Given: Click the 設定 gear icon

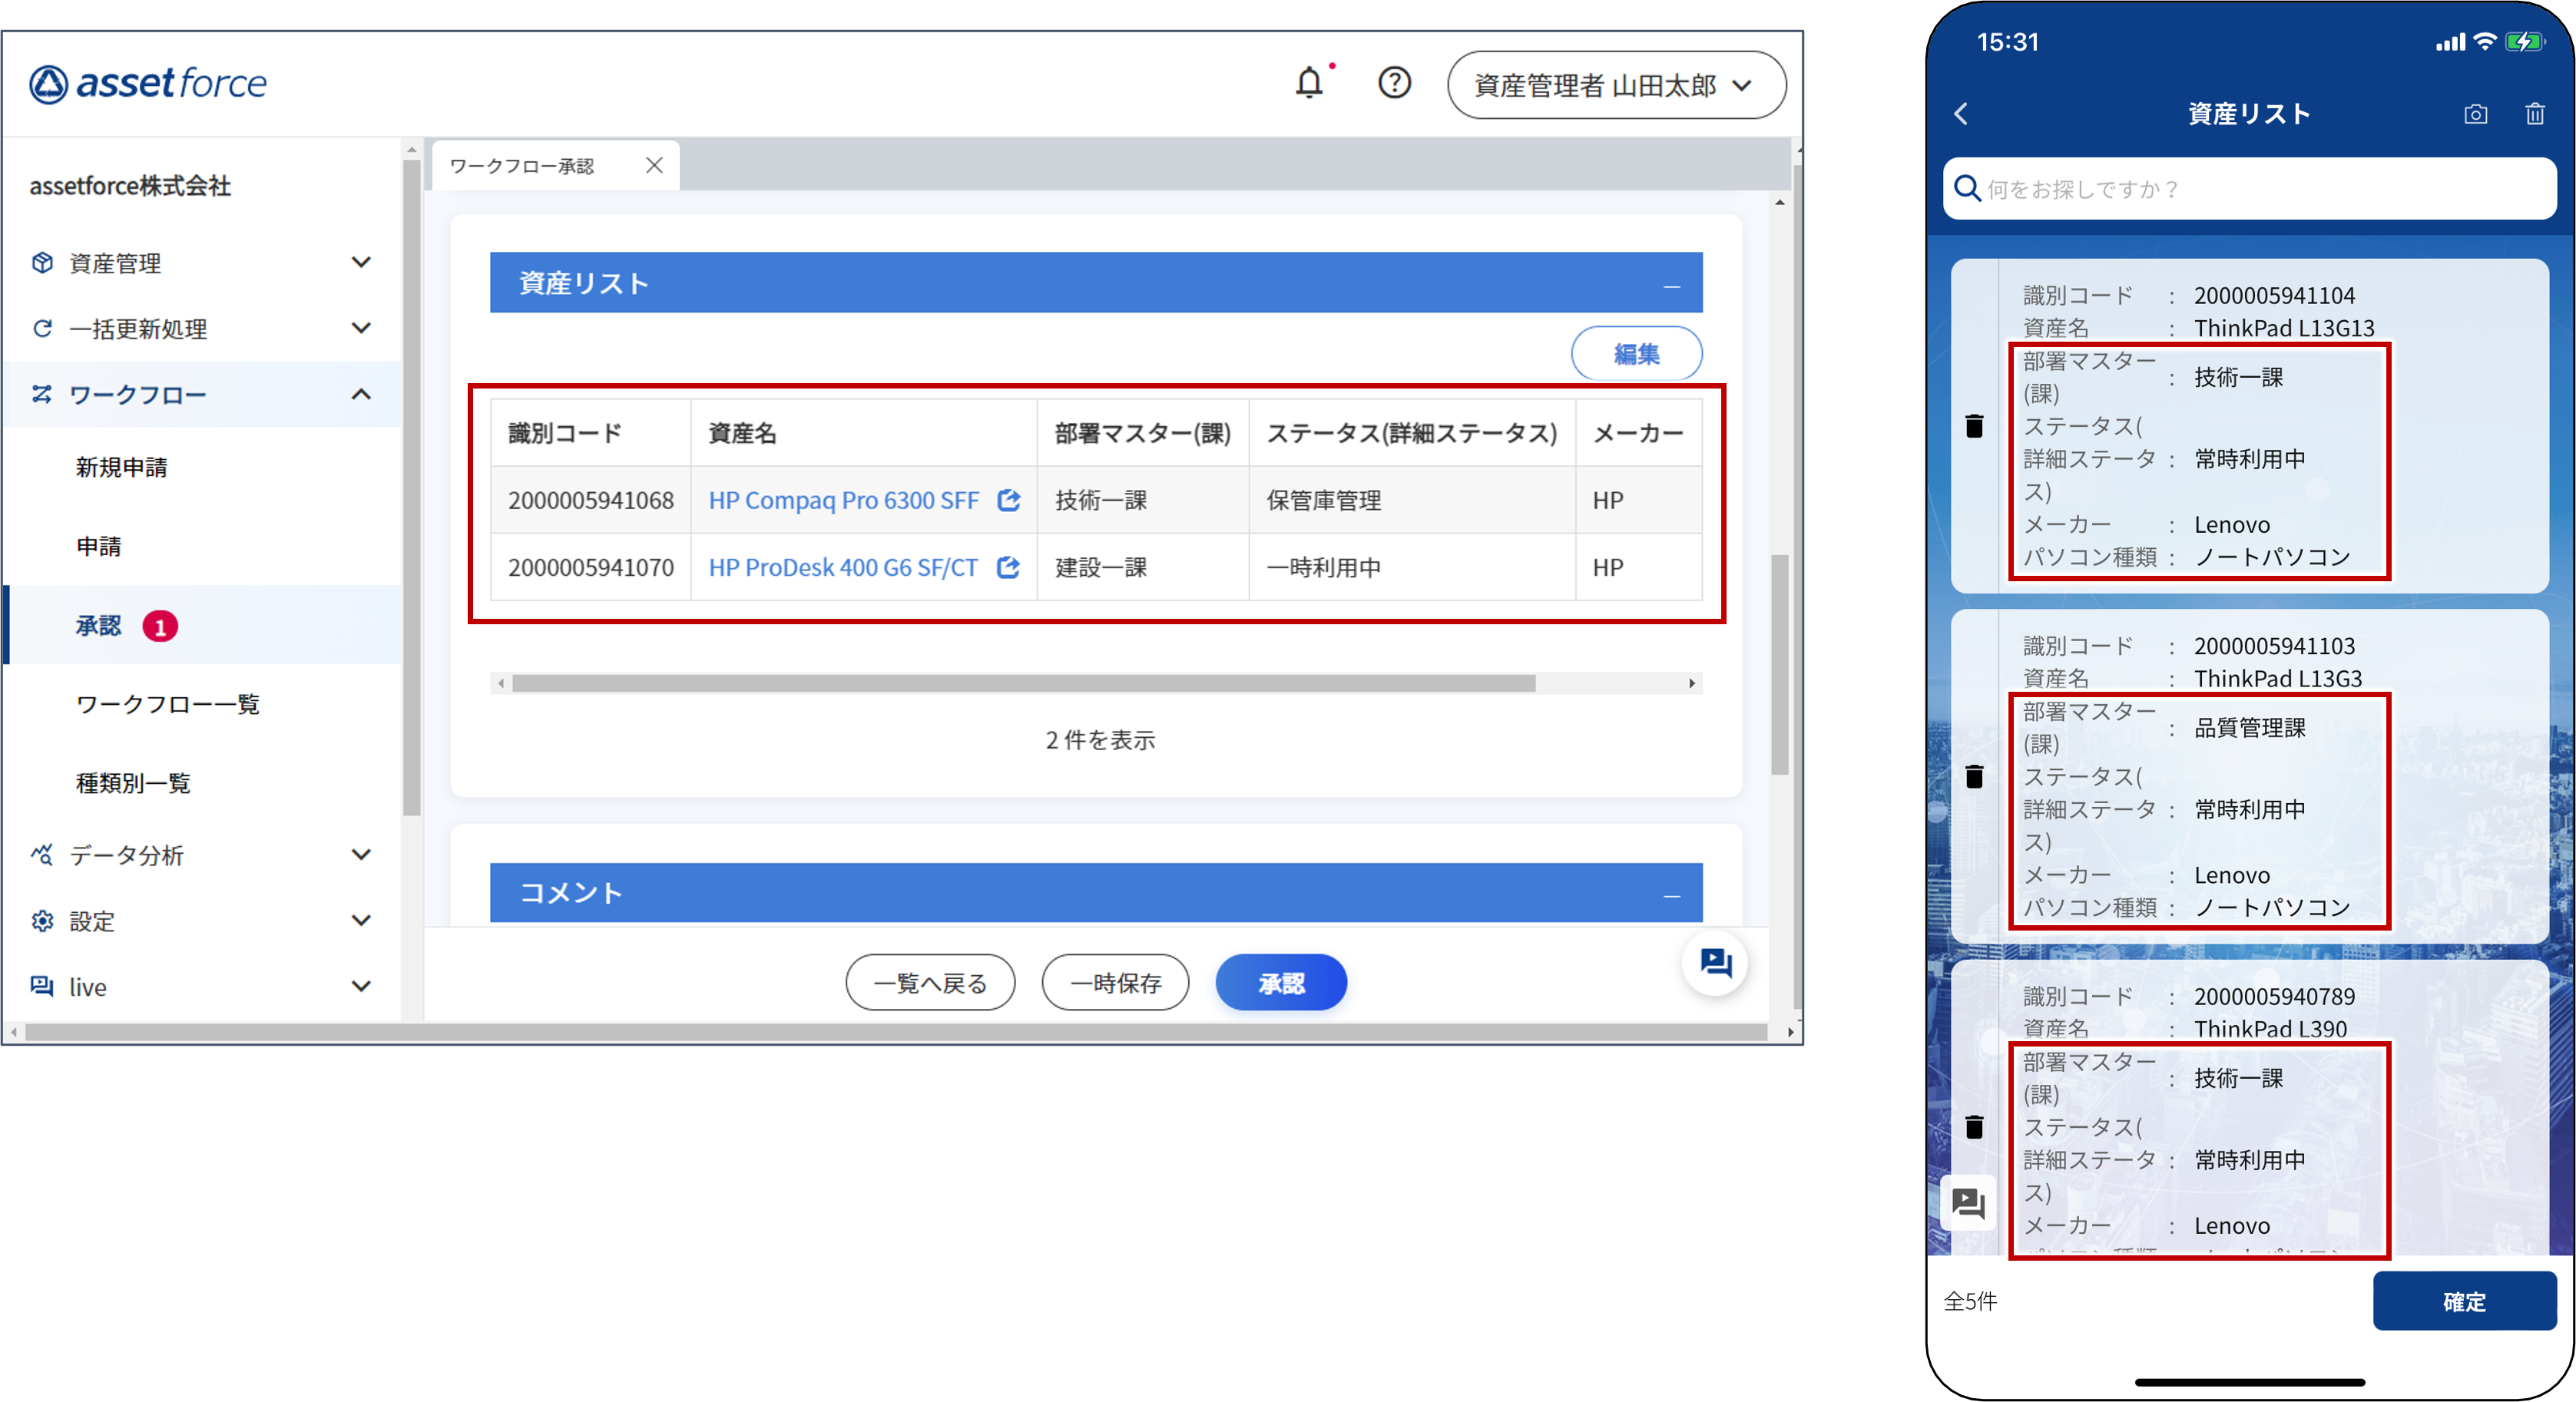Looking at the screenshot, I should tap(42, 921).
